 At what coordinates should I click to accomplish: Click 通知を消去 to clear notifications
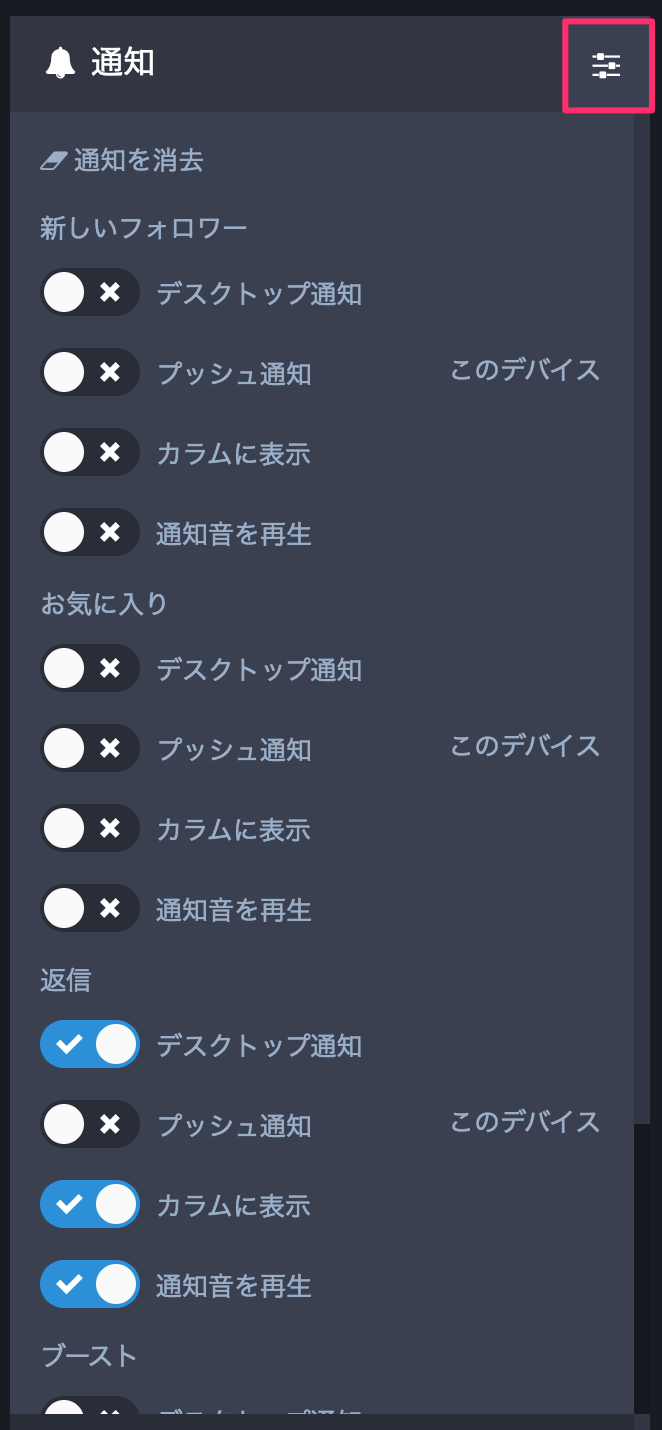(138, 160)
